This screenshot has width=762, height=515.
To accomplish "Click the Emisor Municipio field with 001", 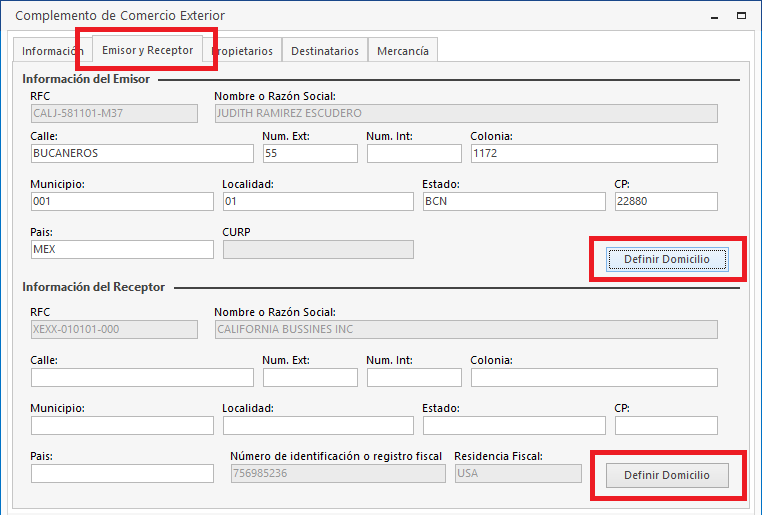I will click(122, 202).
